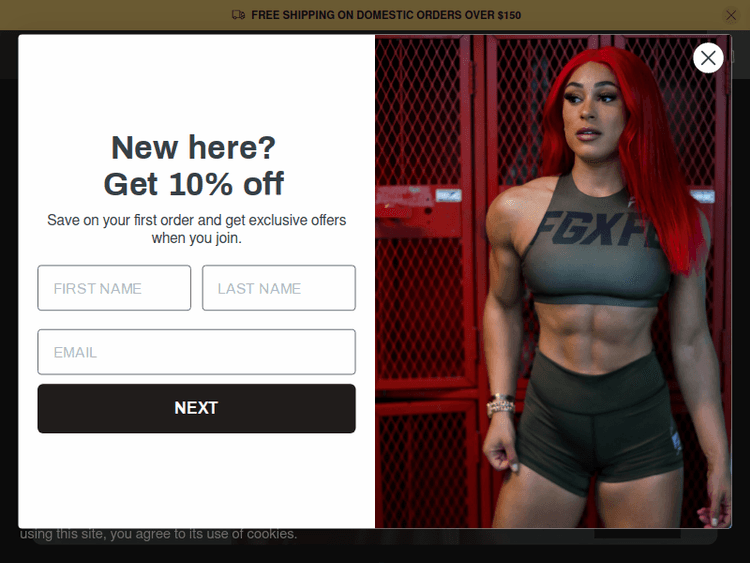
Task: Select the EMAIL input box
Action: tap(197, 352)
